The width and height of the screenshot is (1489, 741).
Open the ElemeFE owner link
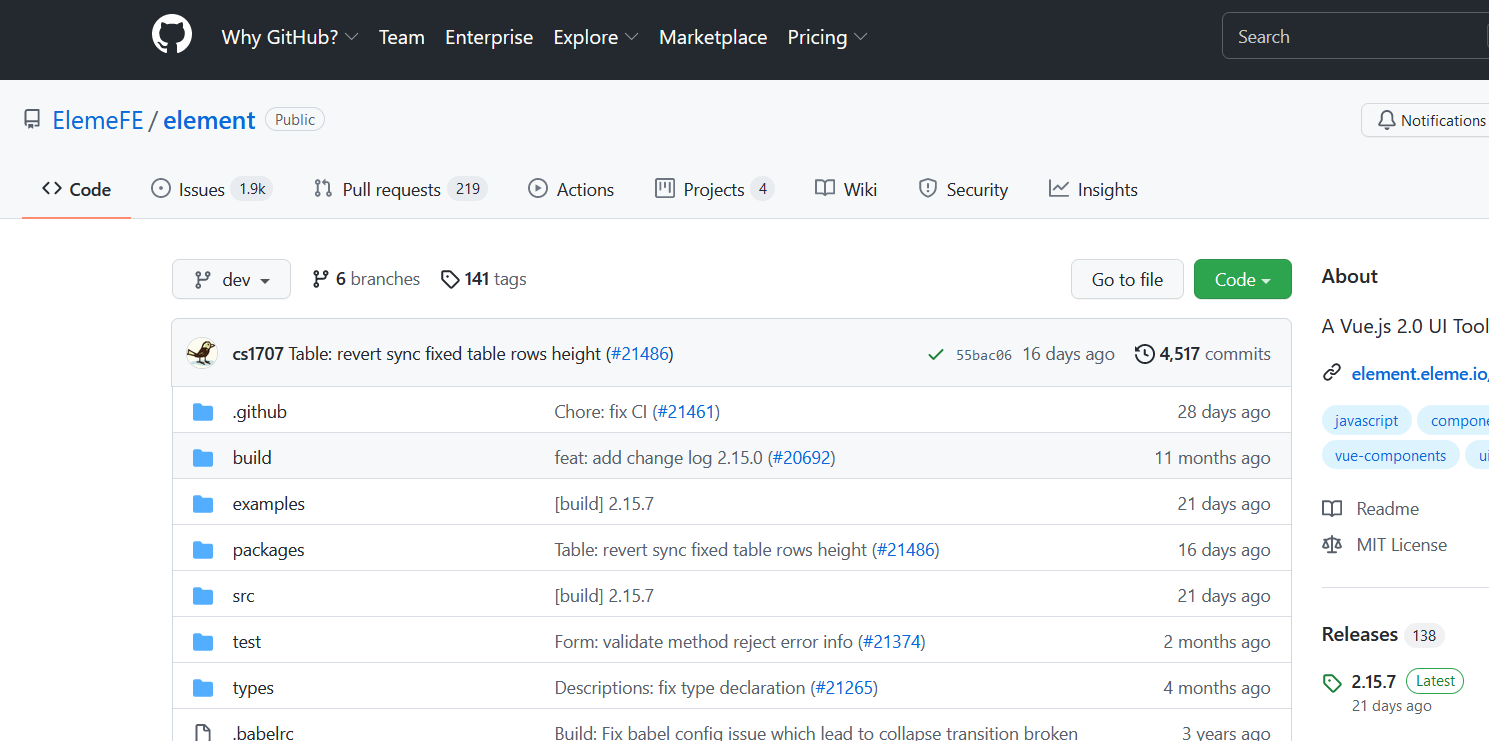click(98, 120)
